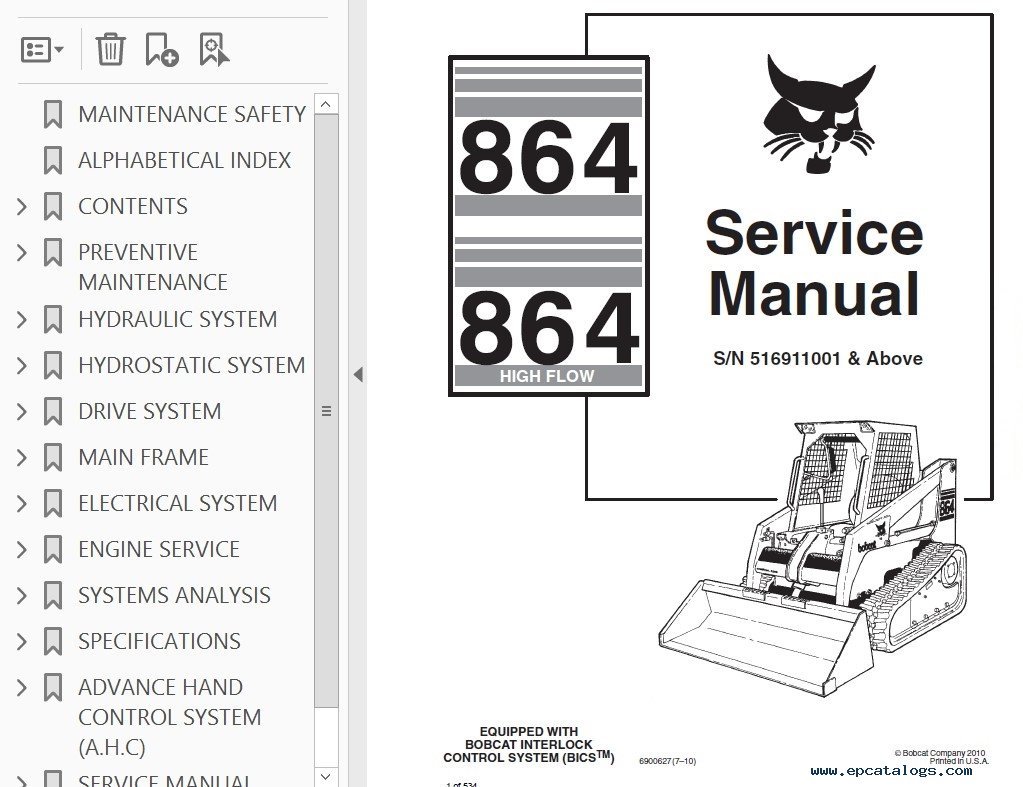Screen dimensions: 1023x787
Task: Click the bookmark icon beside ENGINE SERVICE
Action: [53, 549]
